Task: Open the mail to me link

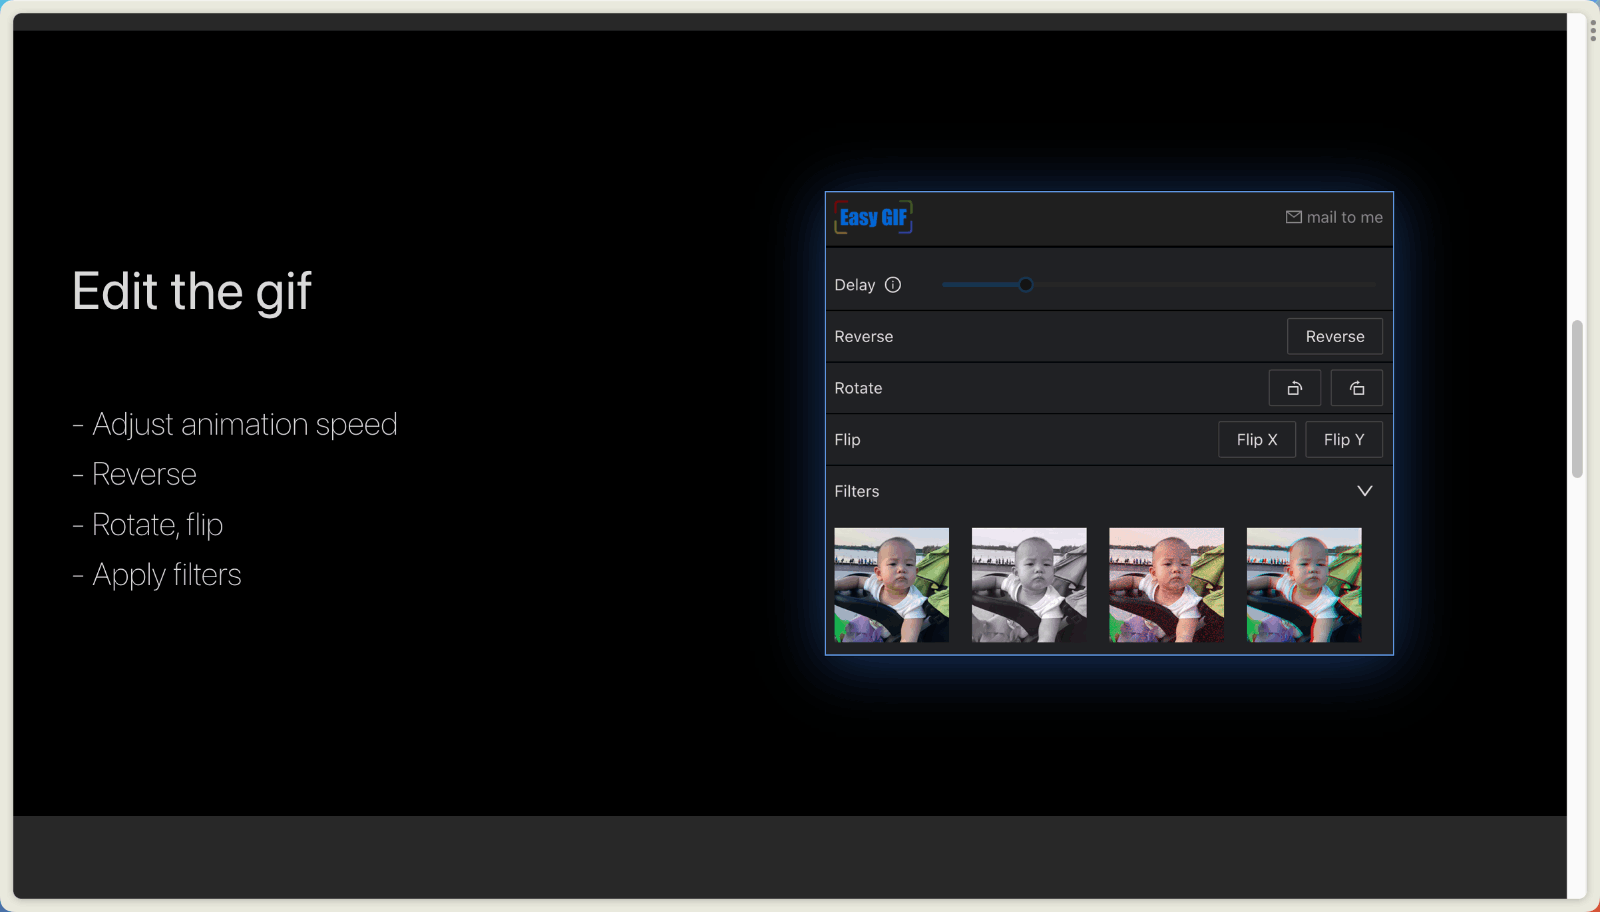Action: coord(1344,217)
